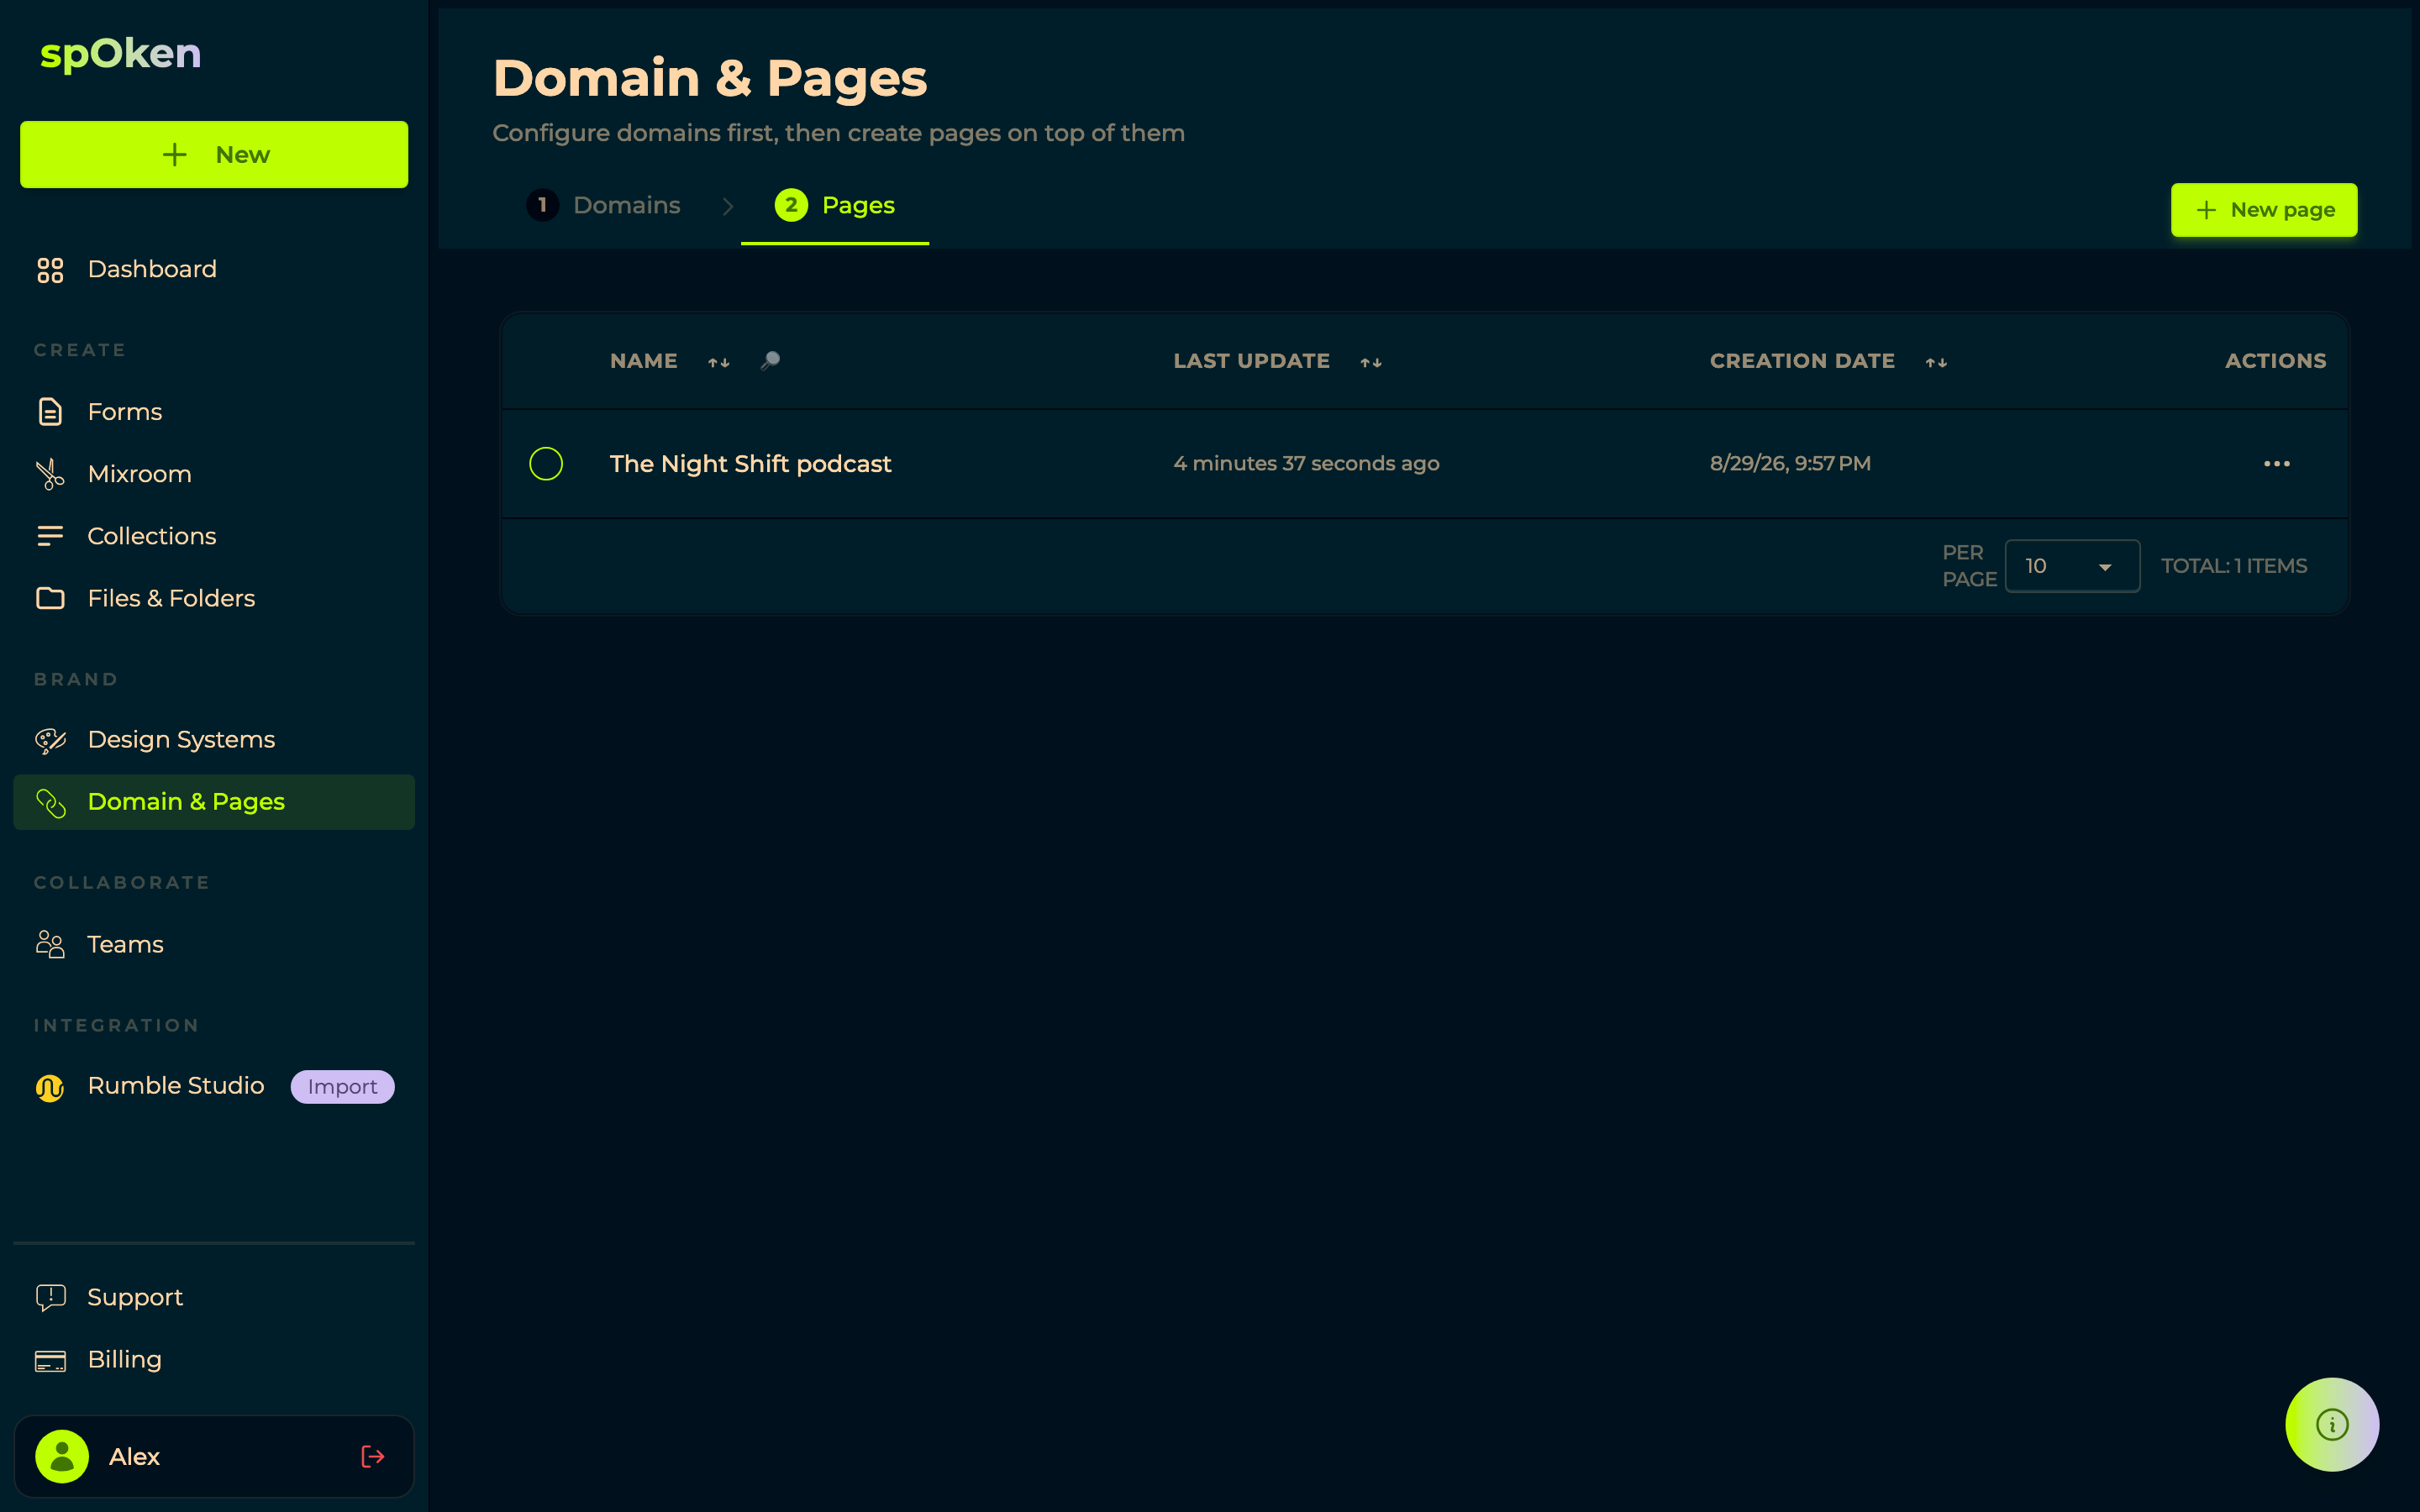Open The Night Shift podcast page
Viewport: 2420px width, 1512px height.
pyautogui.click(x=750, y=464)
